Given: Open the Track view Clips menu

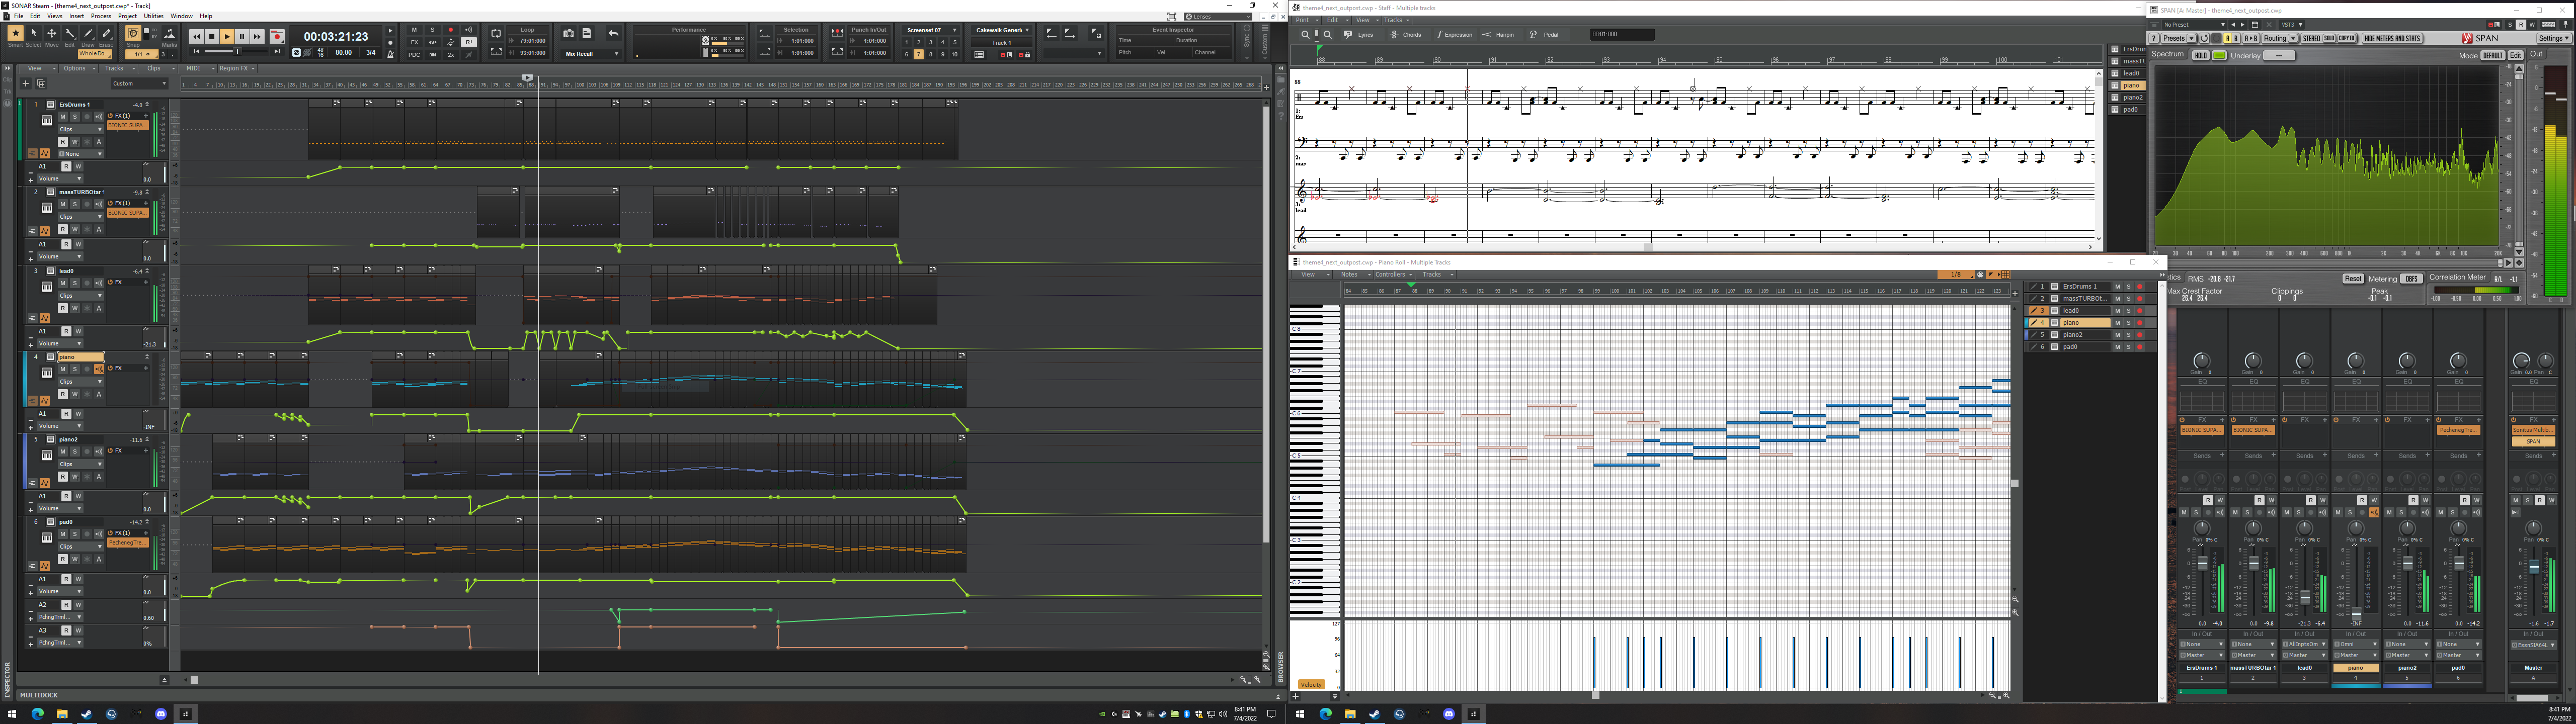Looking at the screenshot, I should (x=158, y=68).
